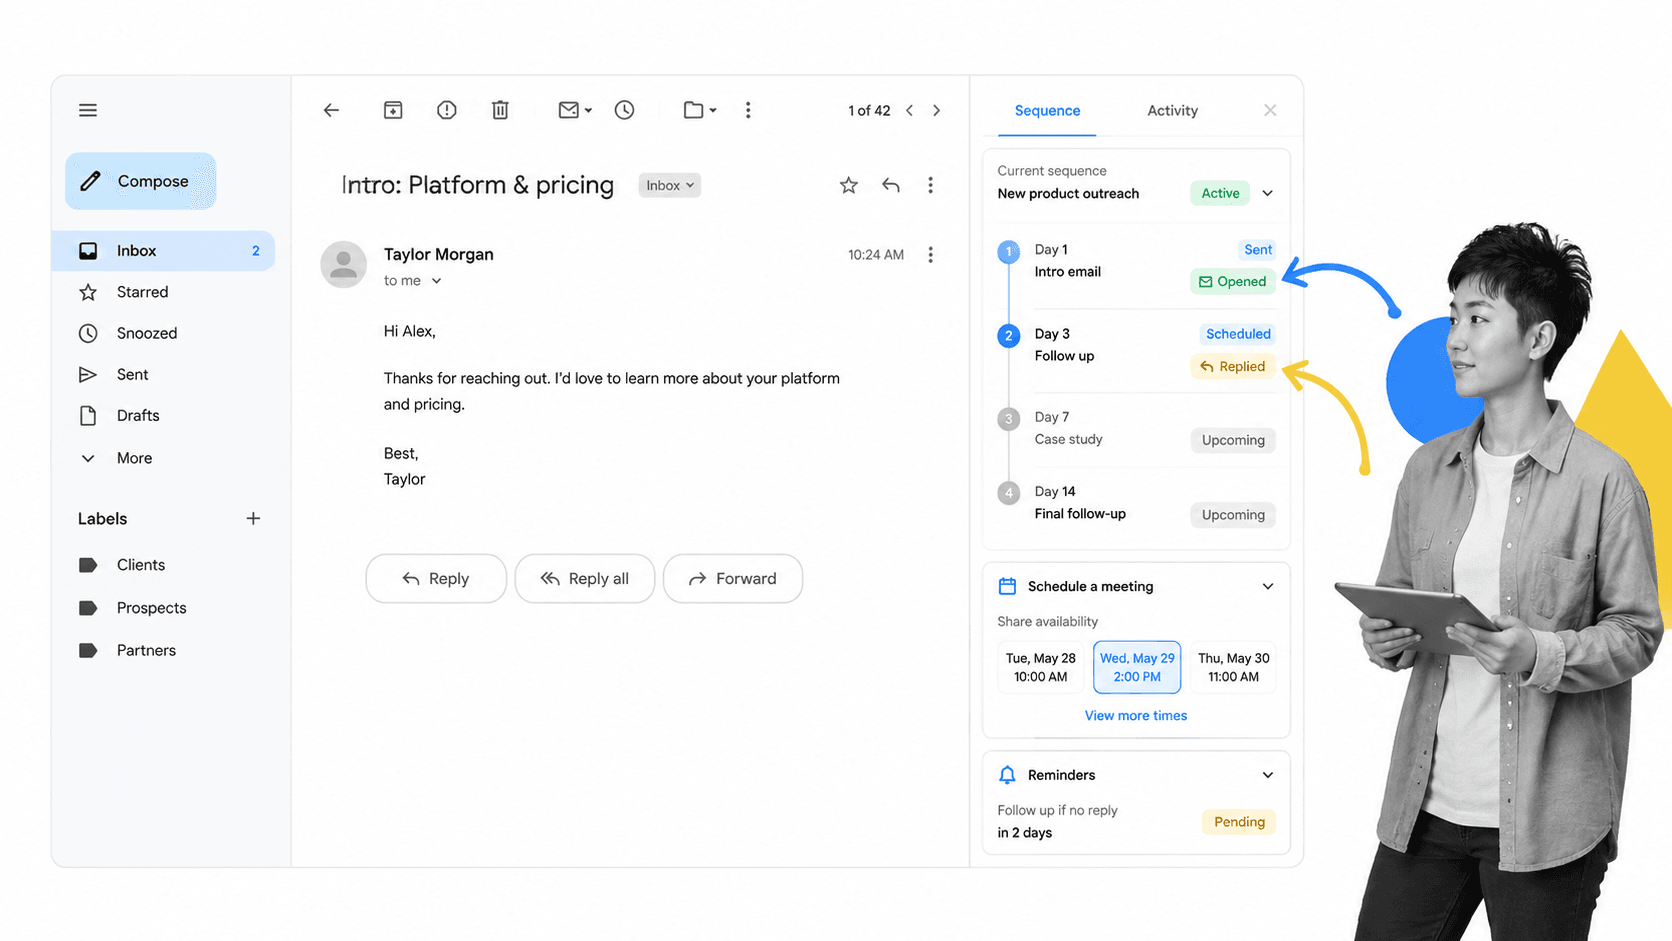This screenshot has height=941, width=1672.
Task: Click View more times link
Action: [1136, 716]
